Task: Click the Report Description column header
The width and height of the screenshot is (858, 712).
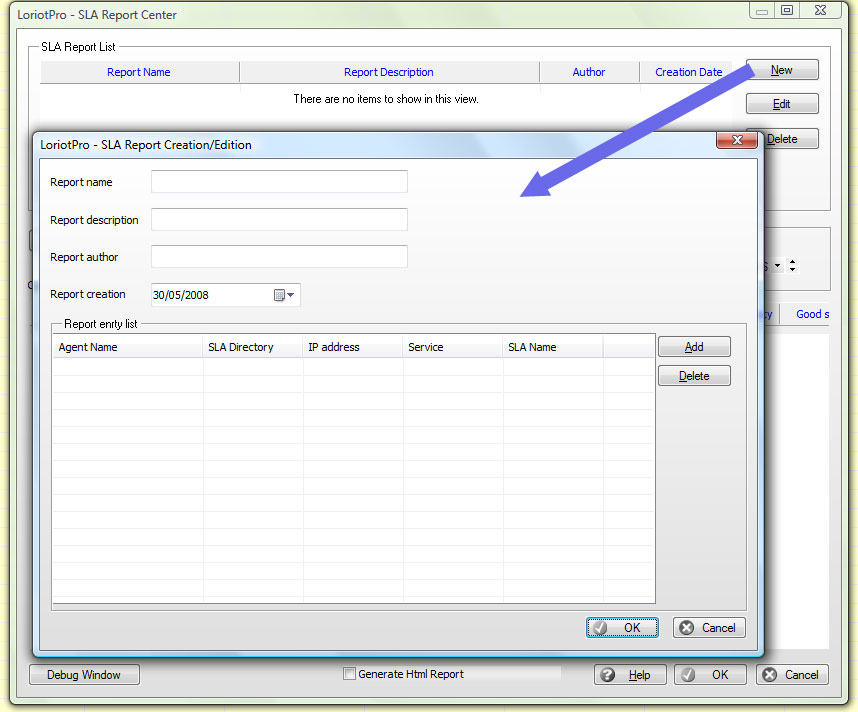Action: pos(389,72)
